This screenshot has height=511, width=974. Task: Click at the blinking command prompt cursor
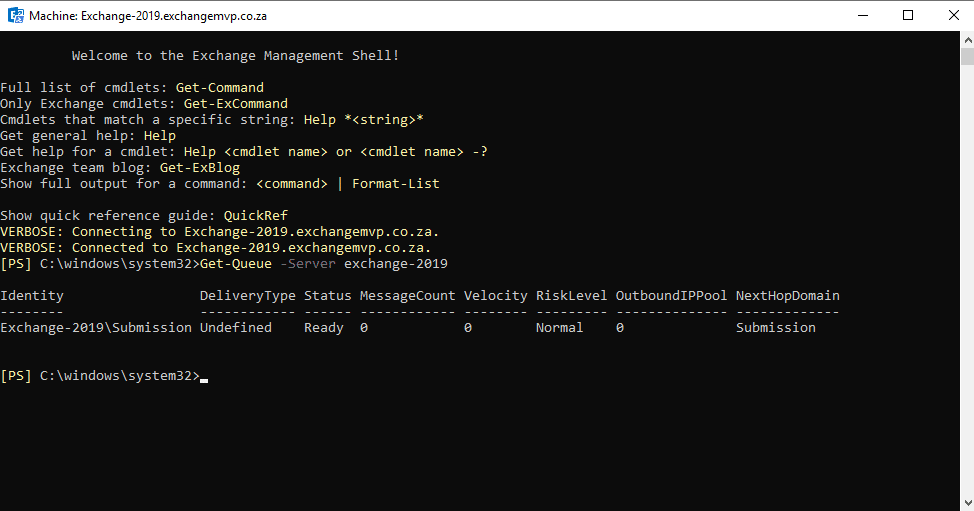click(x=204, y=380)
